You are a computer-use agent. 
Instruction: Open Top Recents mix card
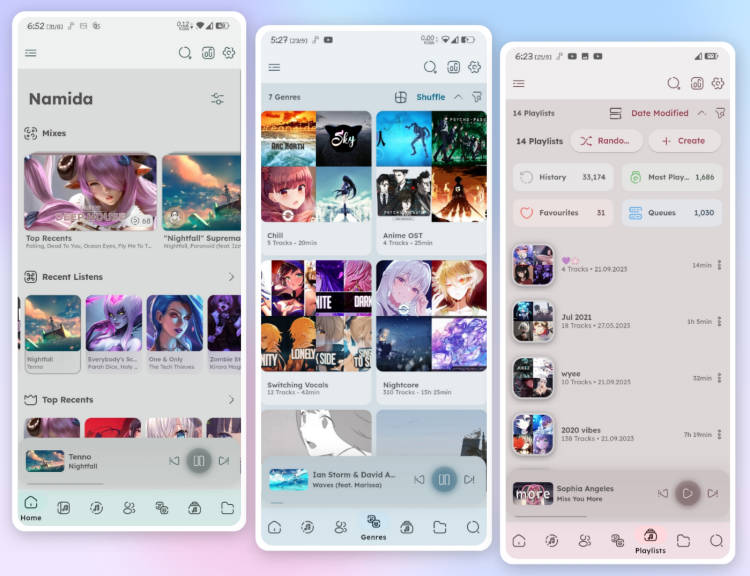(90, 201)
